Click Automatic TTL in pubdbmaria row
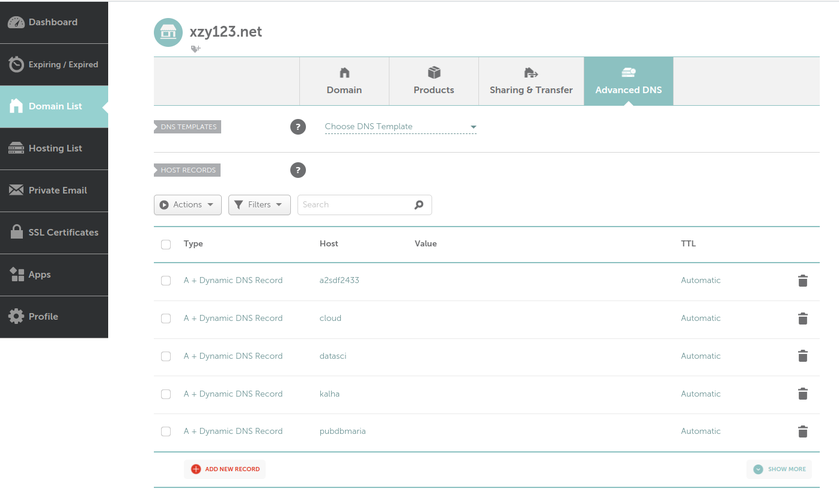839x497 pixels. tap(700, 431)
